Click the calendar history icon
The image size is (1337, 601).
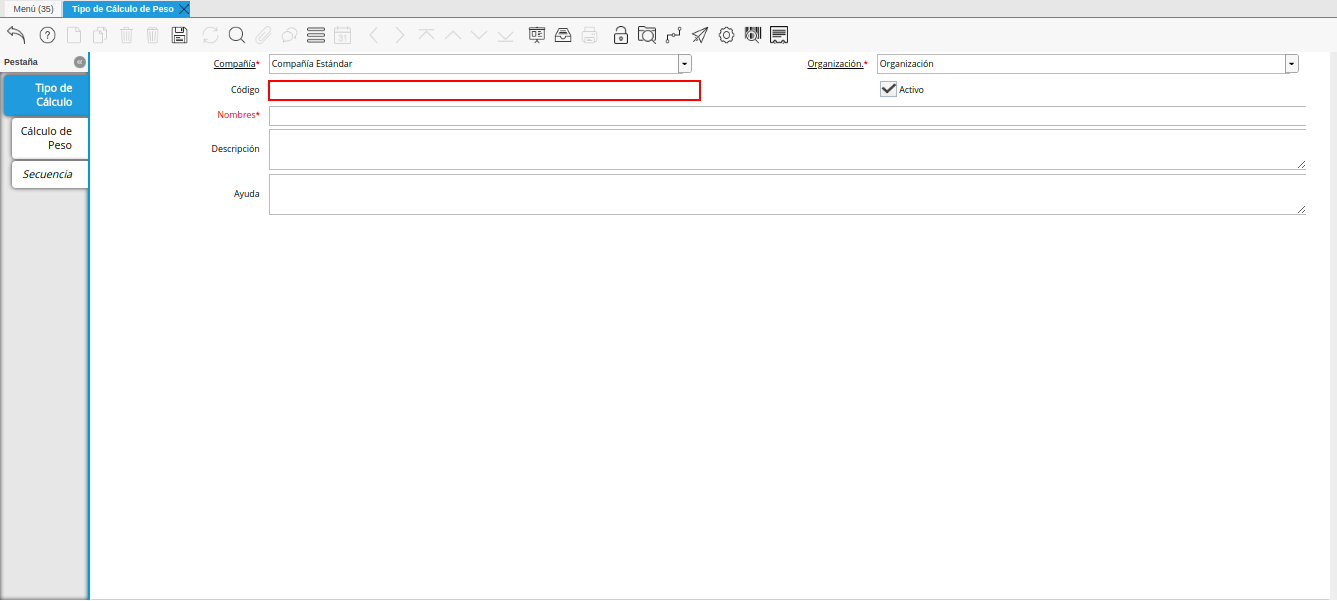click(x=342, y=35)
